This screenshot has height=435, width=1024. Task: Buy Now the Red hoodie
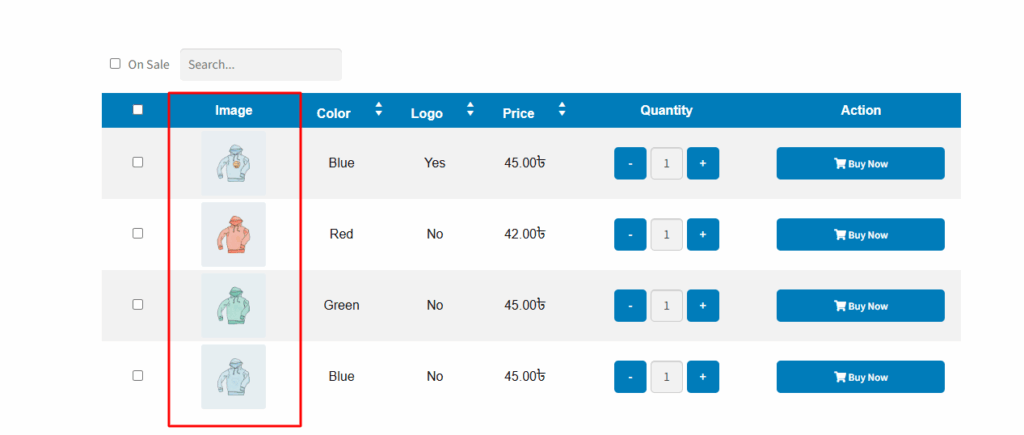(x=860, y=234)
